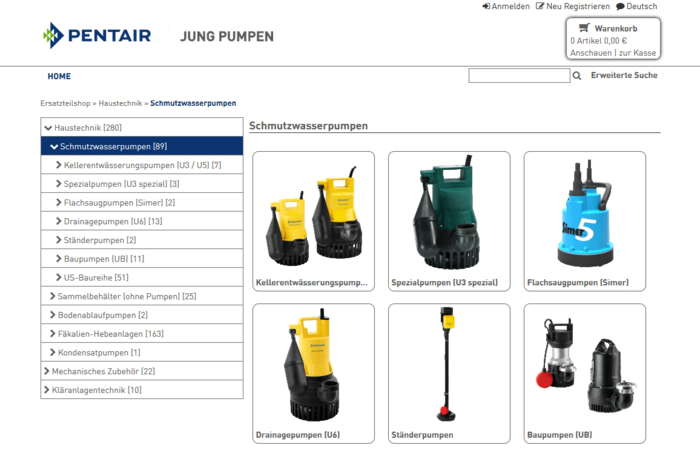Expand Fäkalien-Hebeanlagen [163] chevron
Image resolution: width=700 pixels, height=451 pixels.
[x=53, y=334]
